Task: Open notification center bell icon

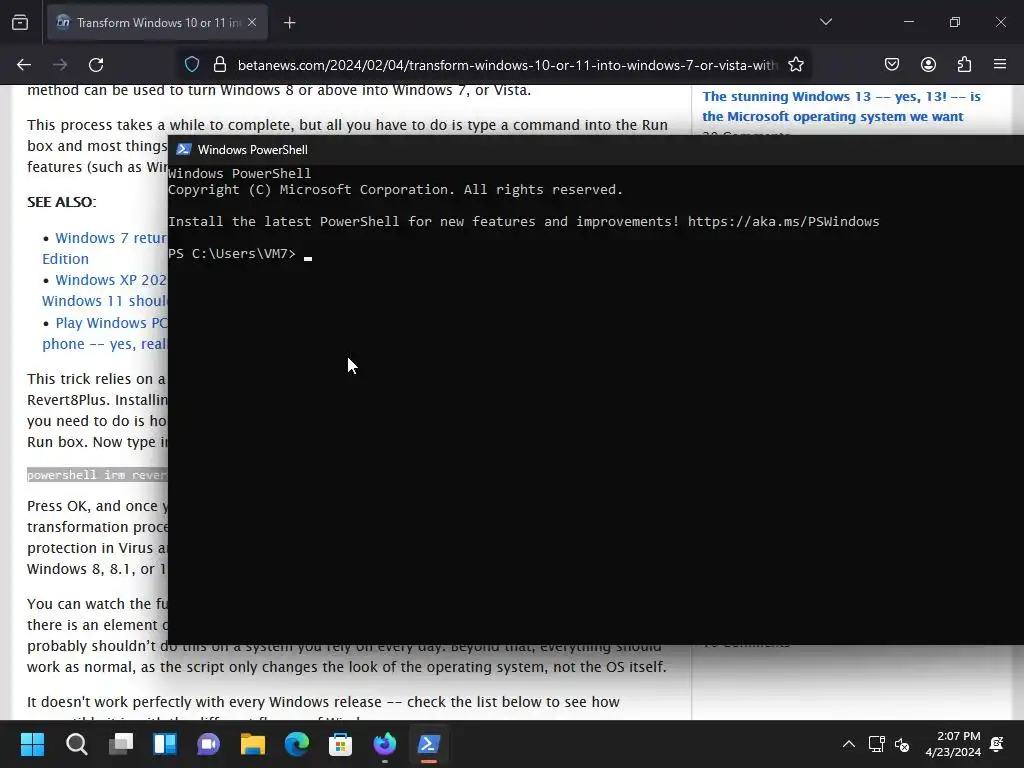Action: point(997,744)
